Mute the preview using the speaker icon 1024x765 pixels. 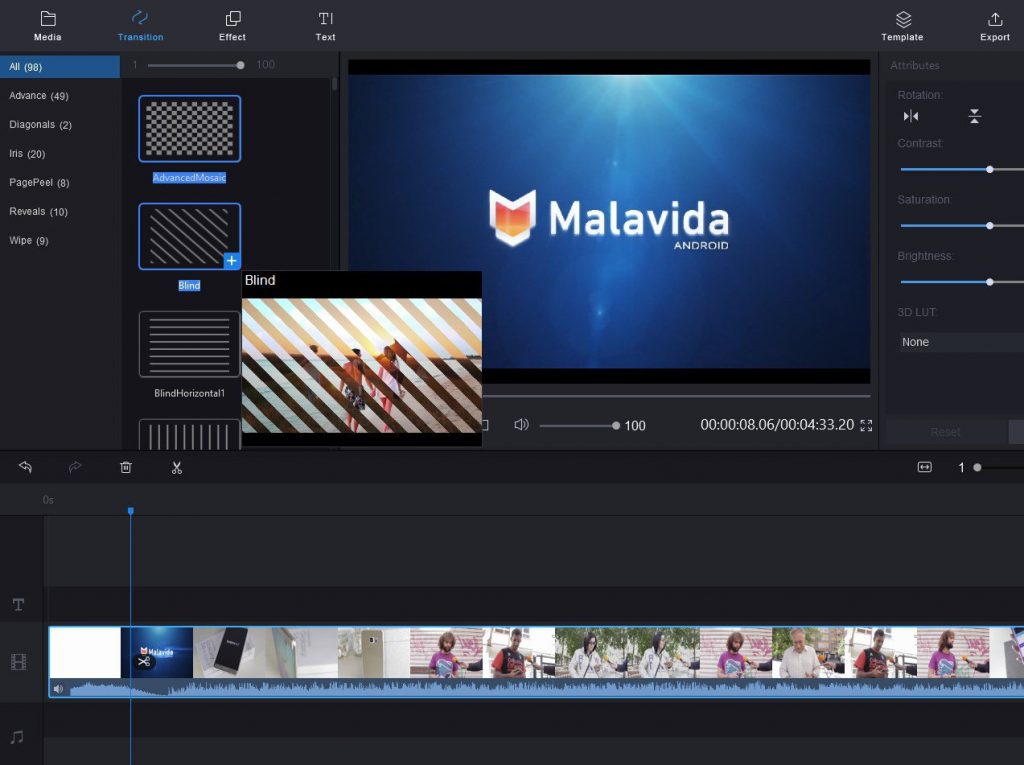[x=521, y=424]
